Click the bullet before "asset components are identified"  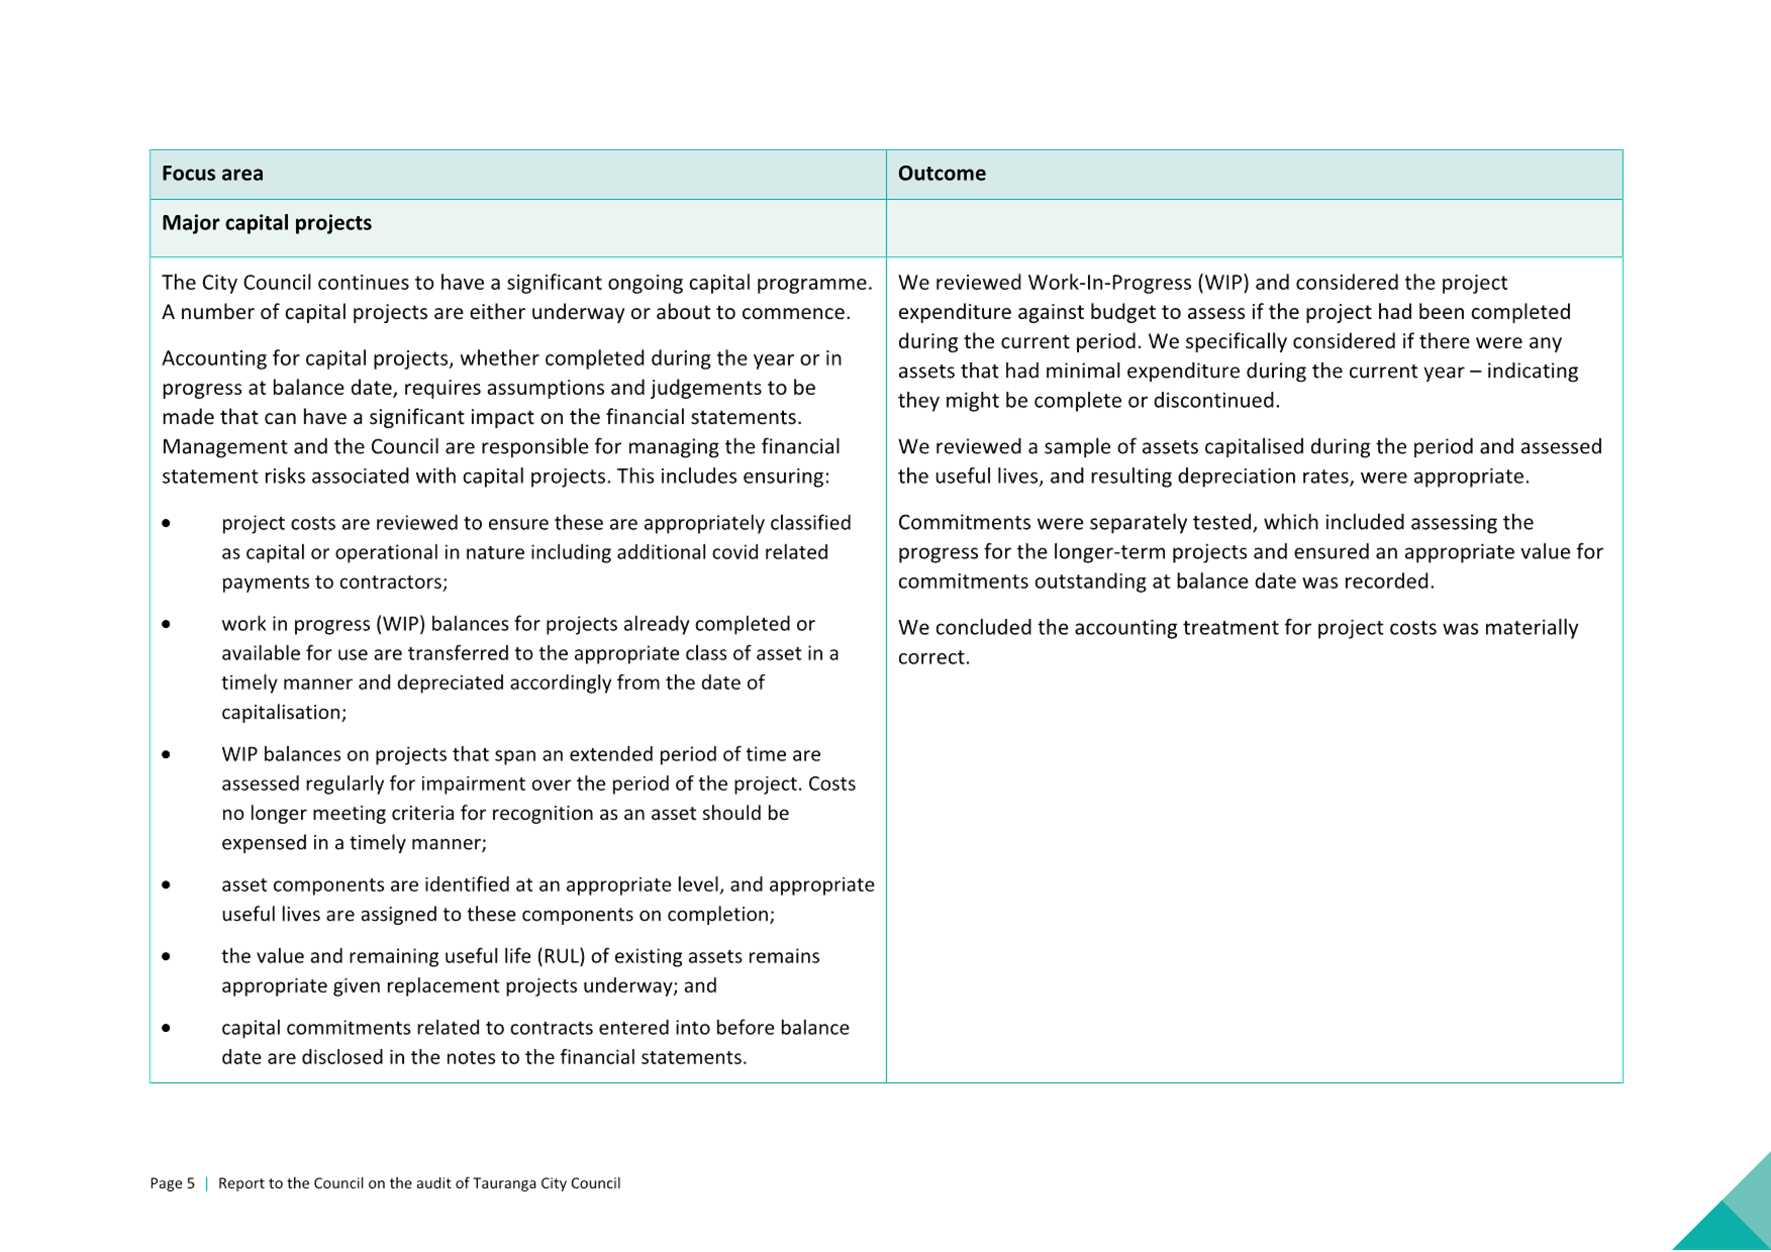(x=166, y=885)
